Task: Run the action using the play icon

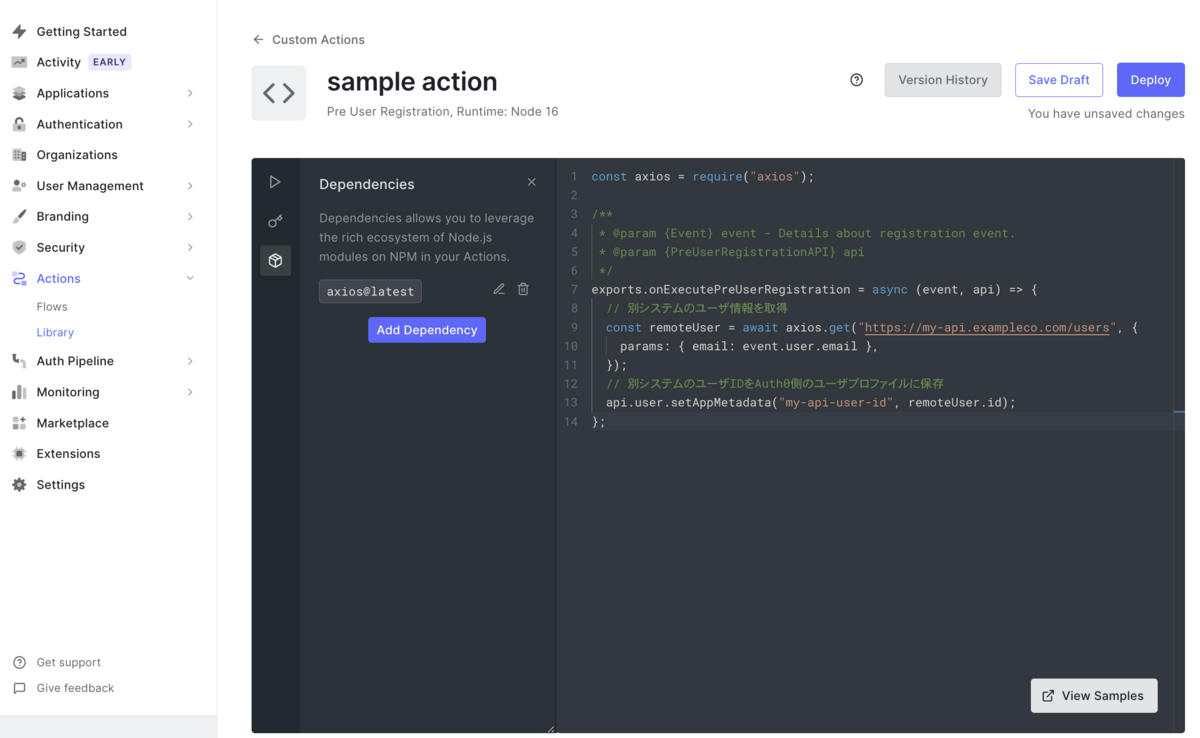Action: pos(275,181)
